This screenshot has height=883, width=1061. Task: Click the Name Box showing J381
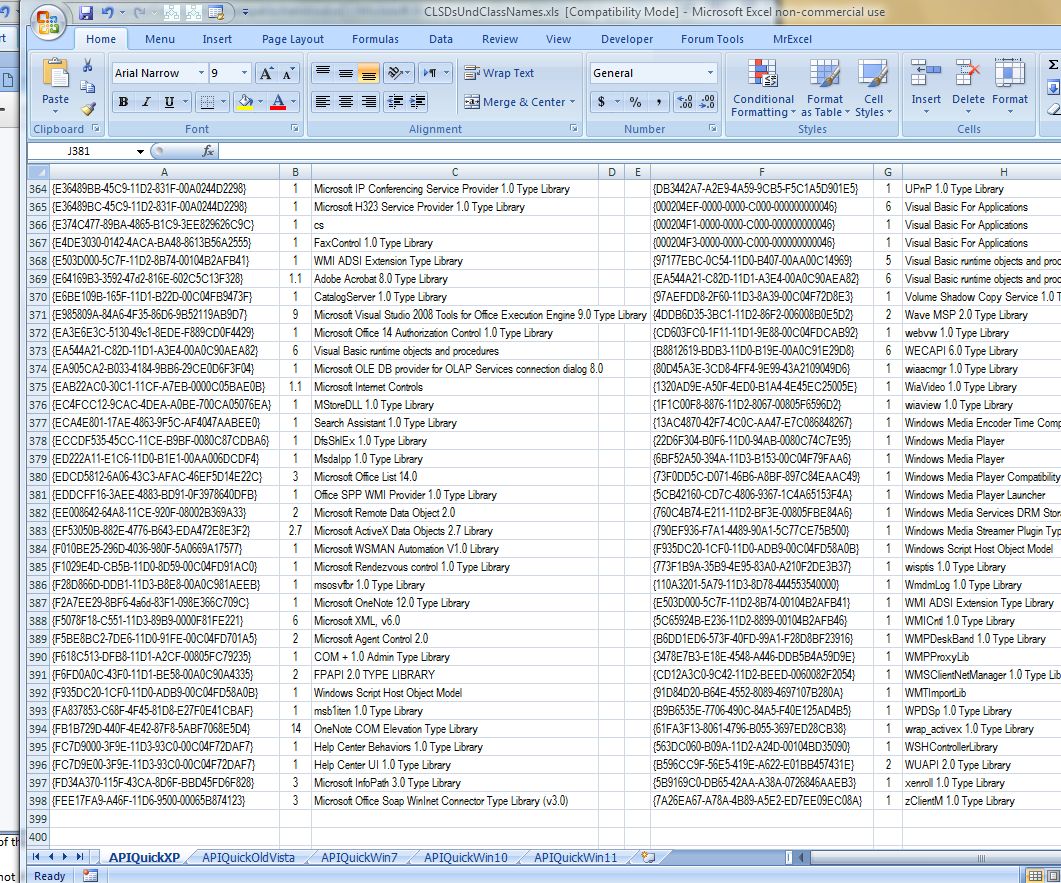pyautogui.click(x=79, y=151)
